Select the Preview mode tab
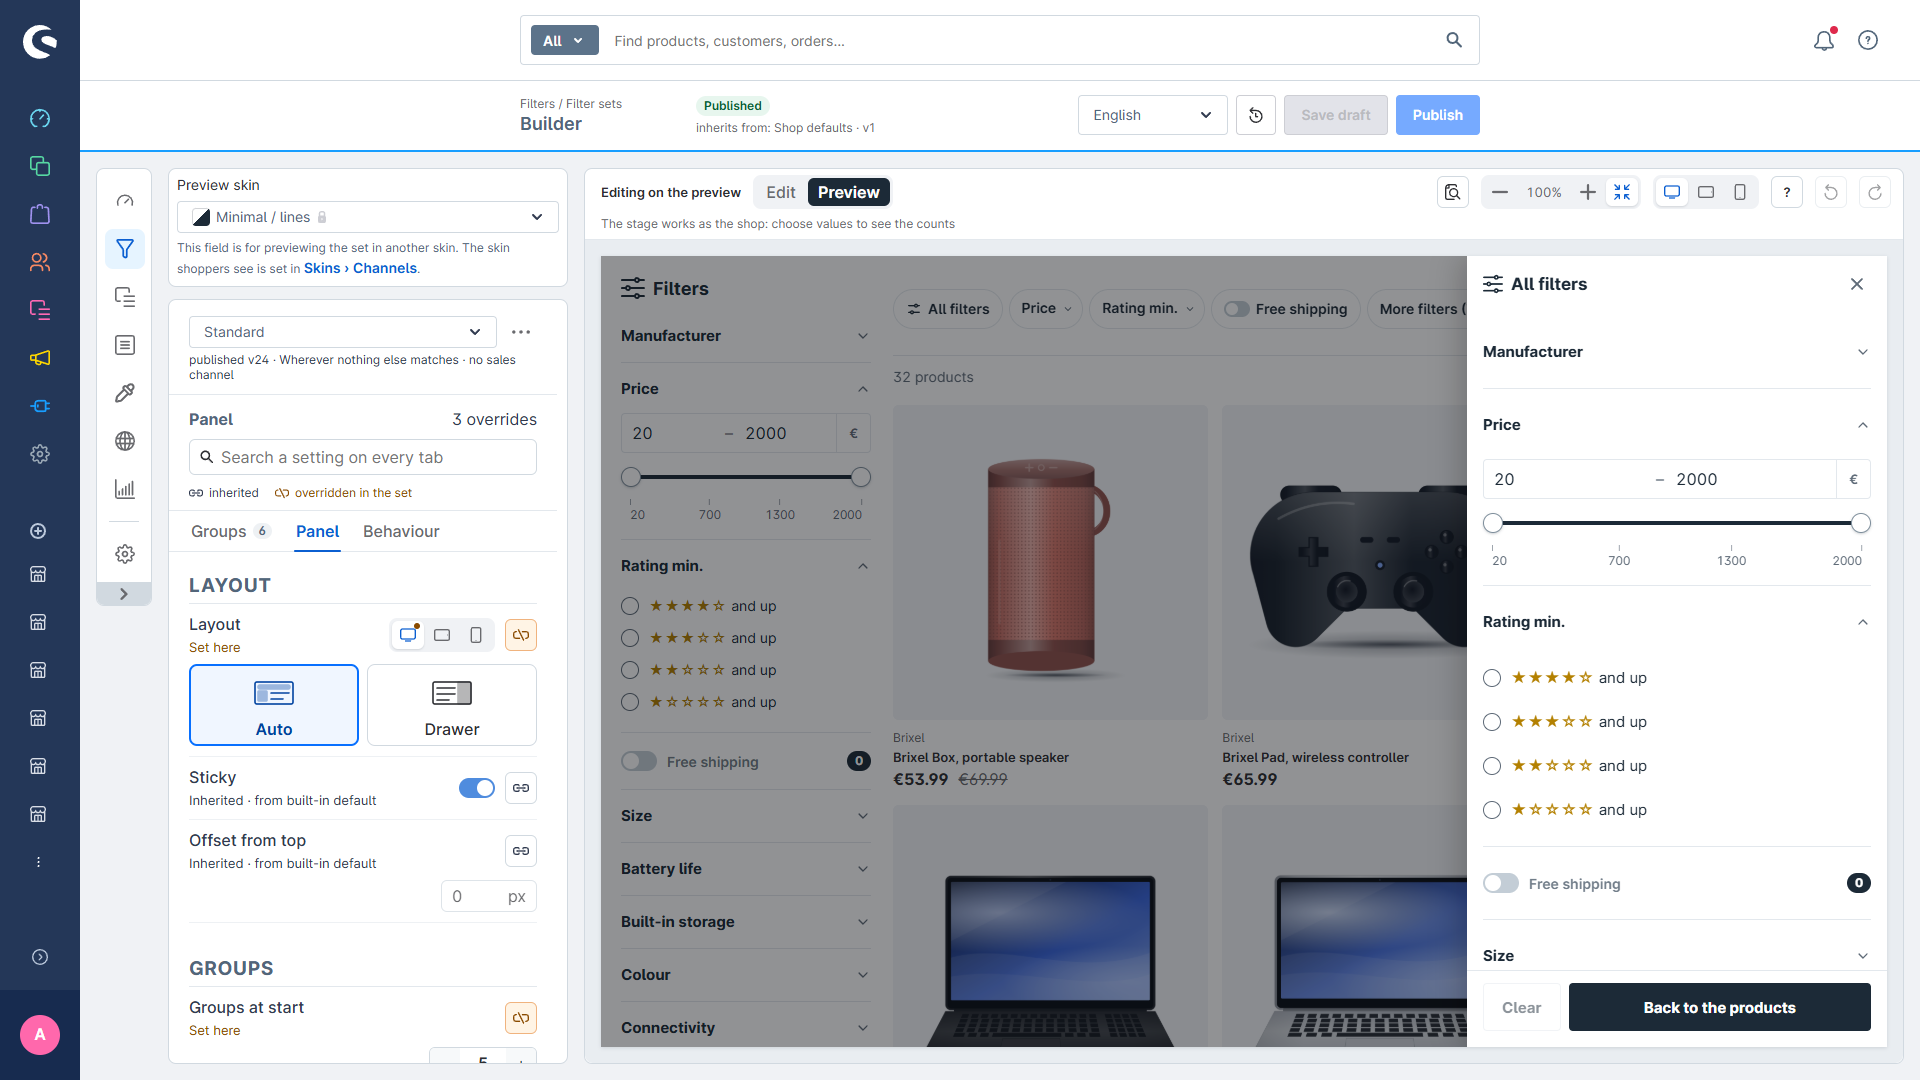Image resolution: width=1920 pixels, height=1080 pixels. pos(848,192)
